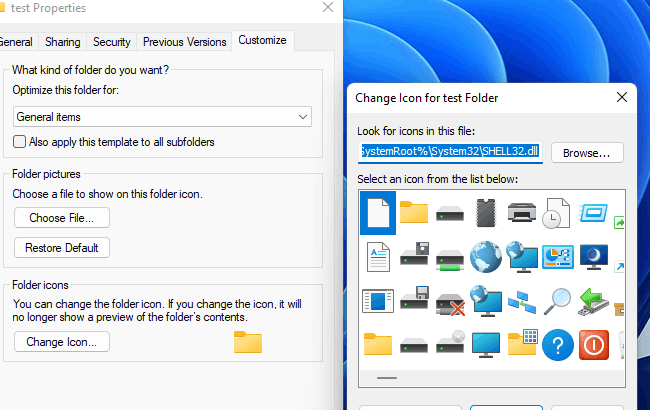Pick the floppy drive icon in third row
Image resolution: width=650 pixels, height=410 pixels.
coord(414,298)
